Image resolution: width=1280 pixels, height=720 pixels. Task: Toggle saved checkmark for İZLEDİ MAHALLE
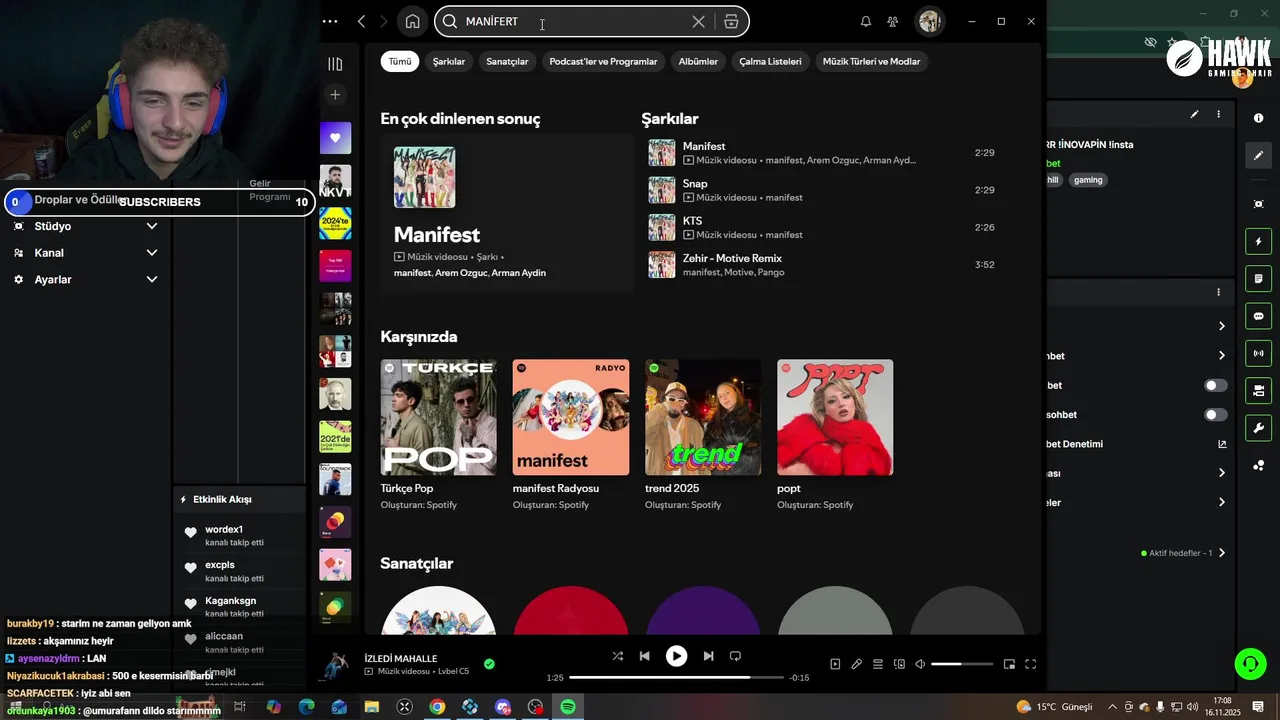point(489,663)
